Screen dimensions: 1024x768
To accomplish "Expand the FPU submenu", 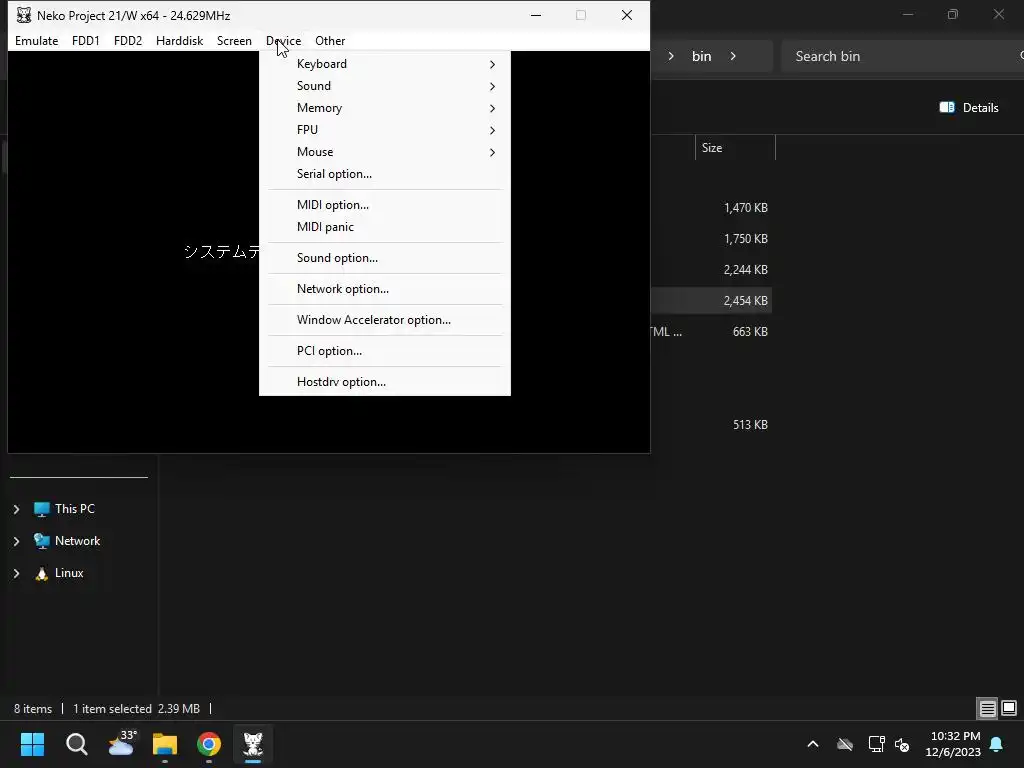I will coord(385,130).
